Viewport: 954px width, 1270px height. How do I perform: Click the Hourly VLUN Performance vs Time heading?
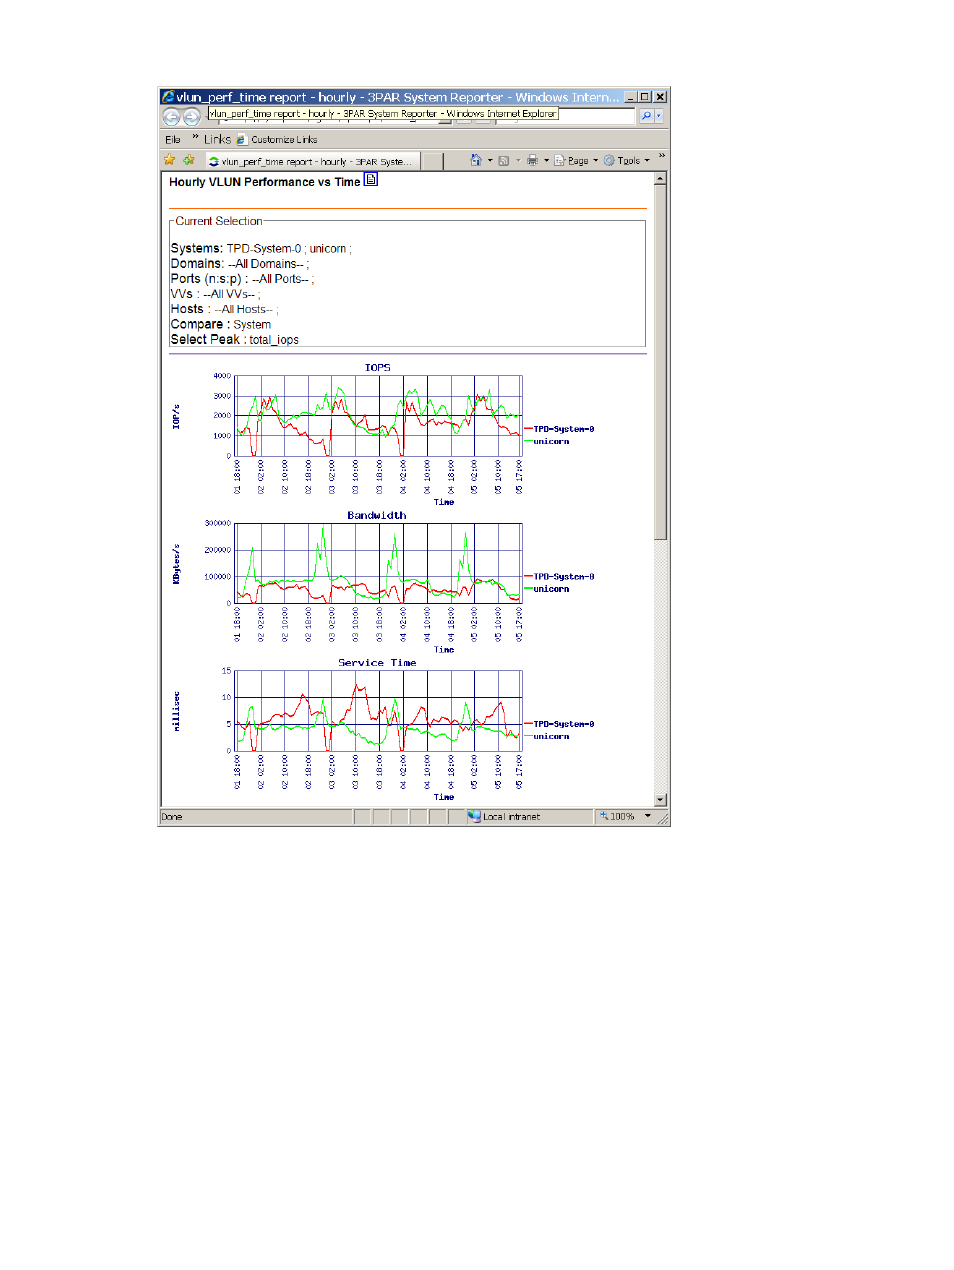pos(264,182)
